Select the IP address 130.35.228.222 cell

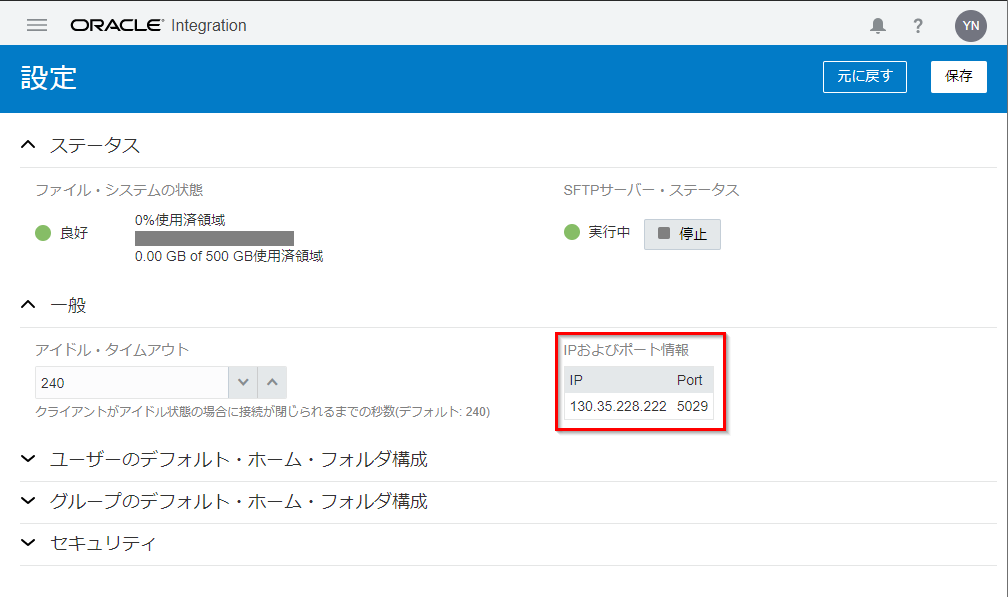pos(618,406)
